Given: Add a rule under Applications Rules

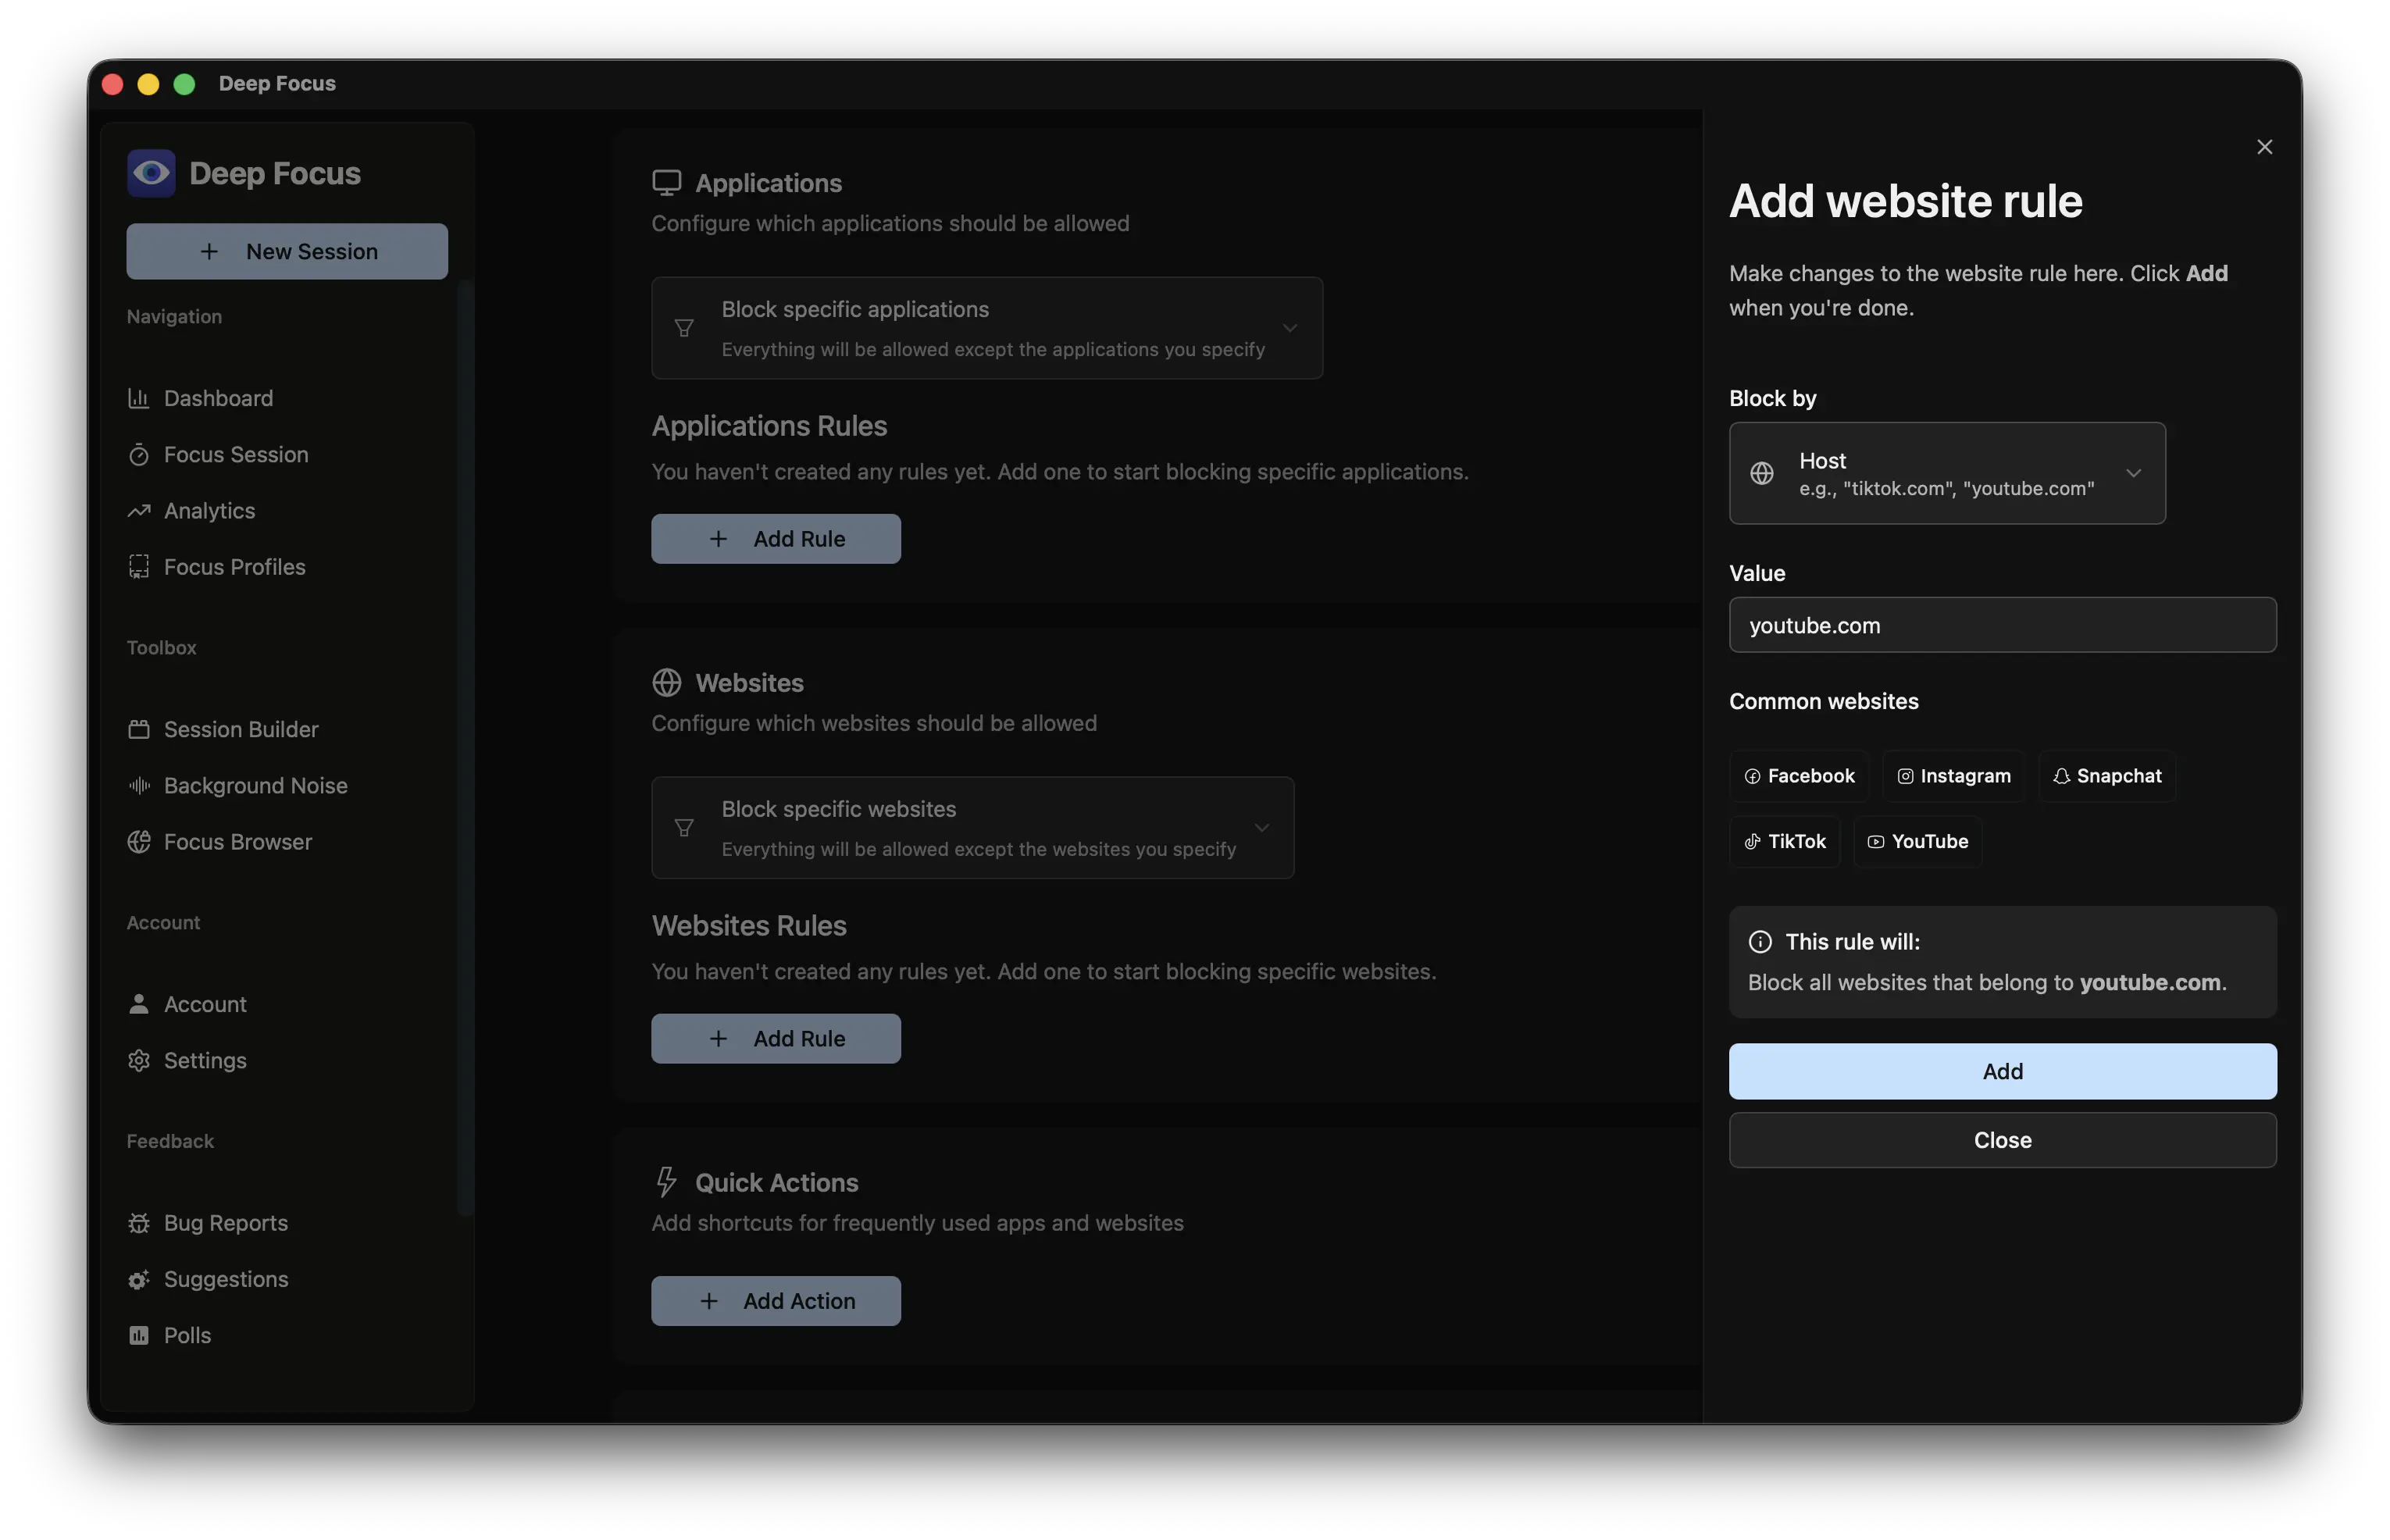Looking at the screenshot, I should 776,539.
